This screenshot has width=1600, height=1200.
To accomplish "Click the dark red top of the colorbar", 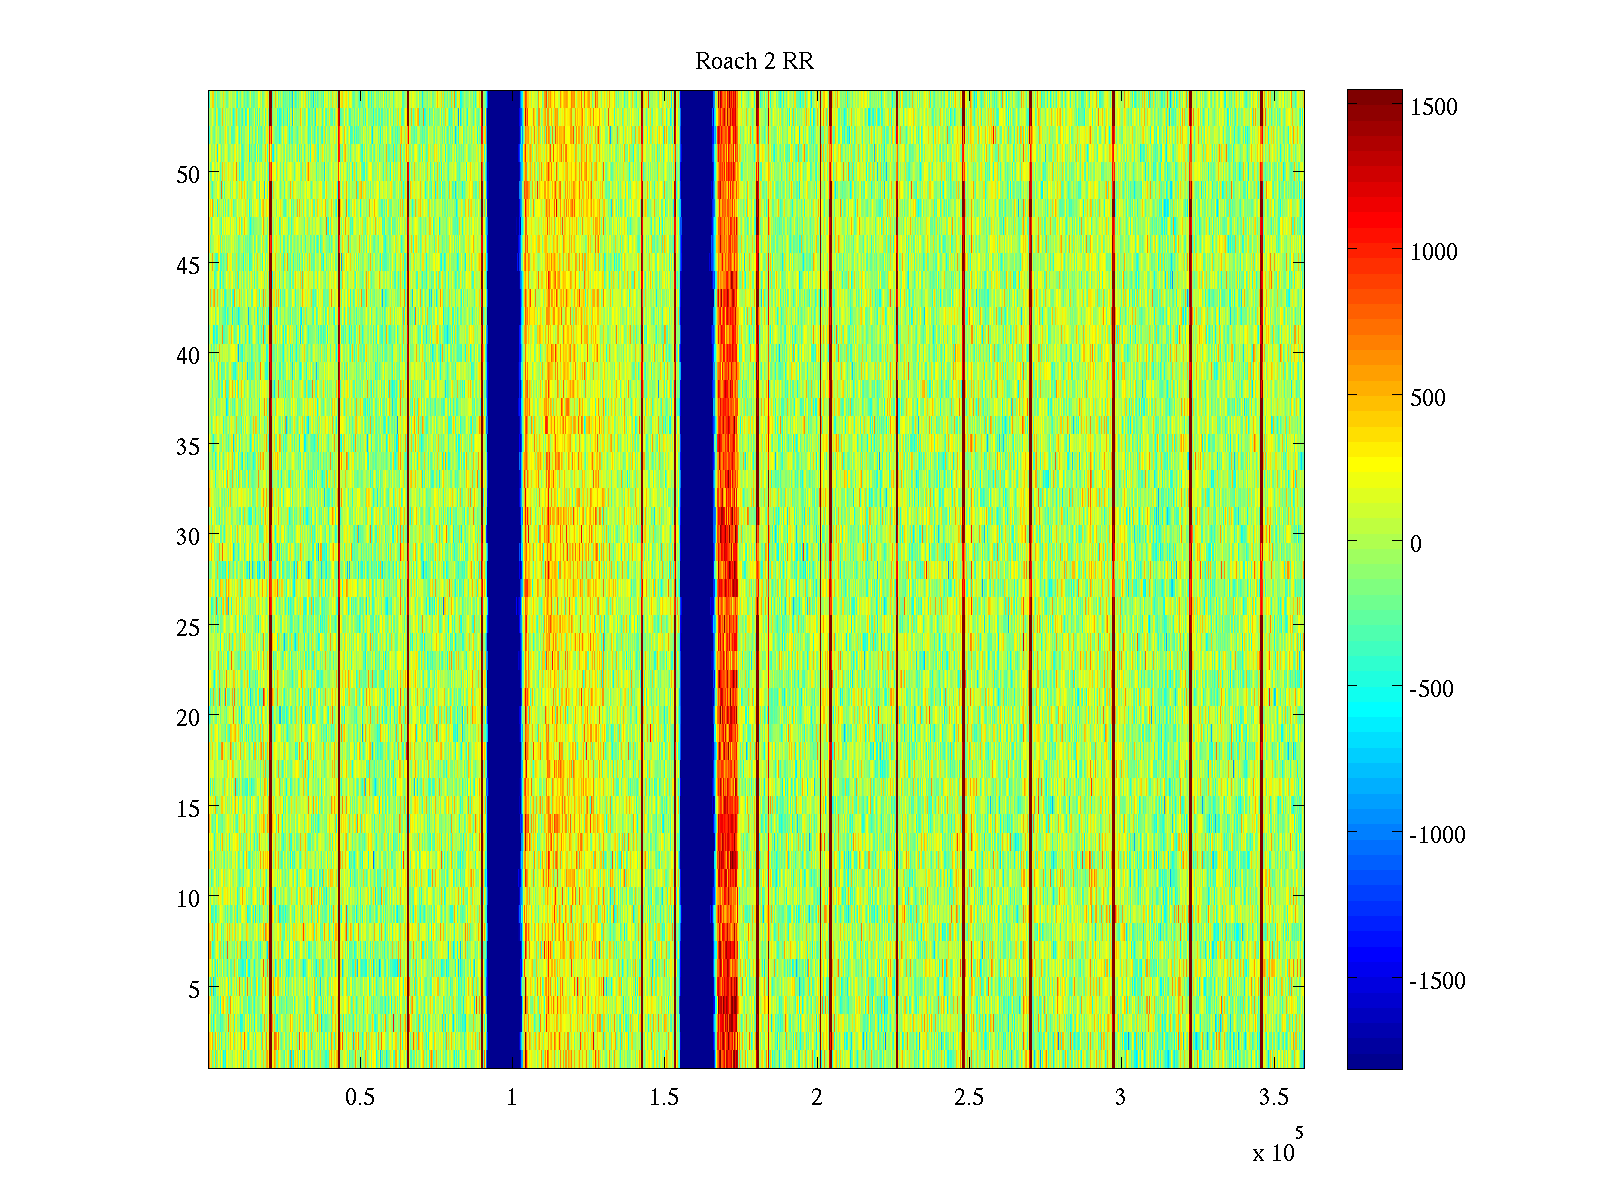I will (1374, 97).
